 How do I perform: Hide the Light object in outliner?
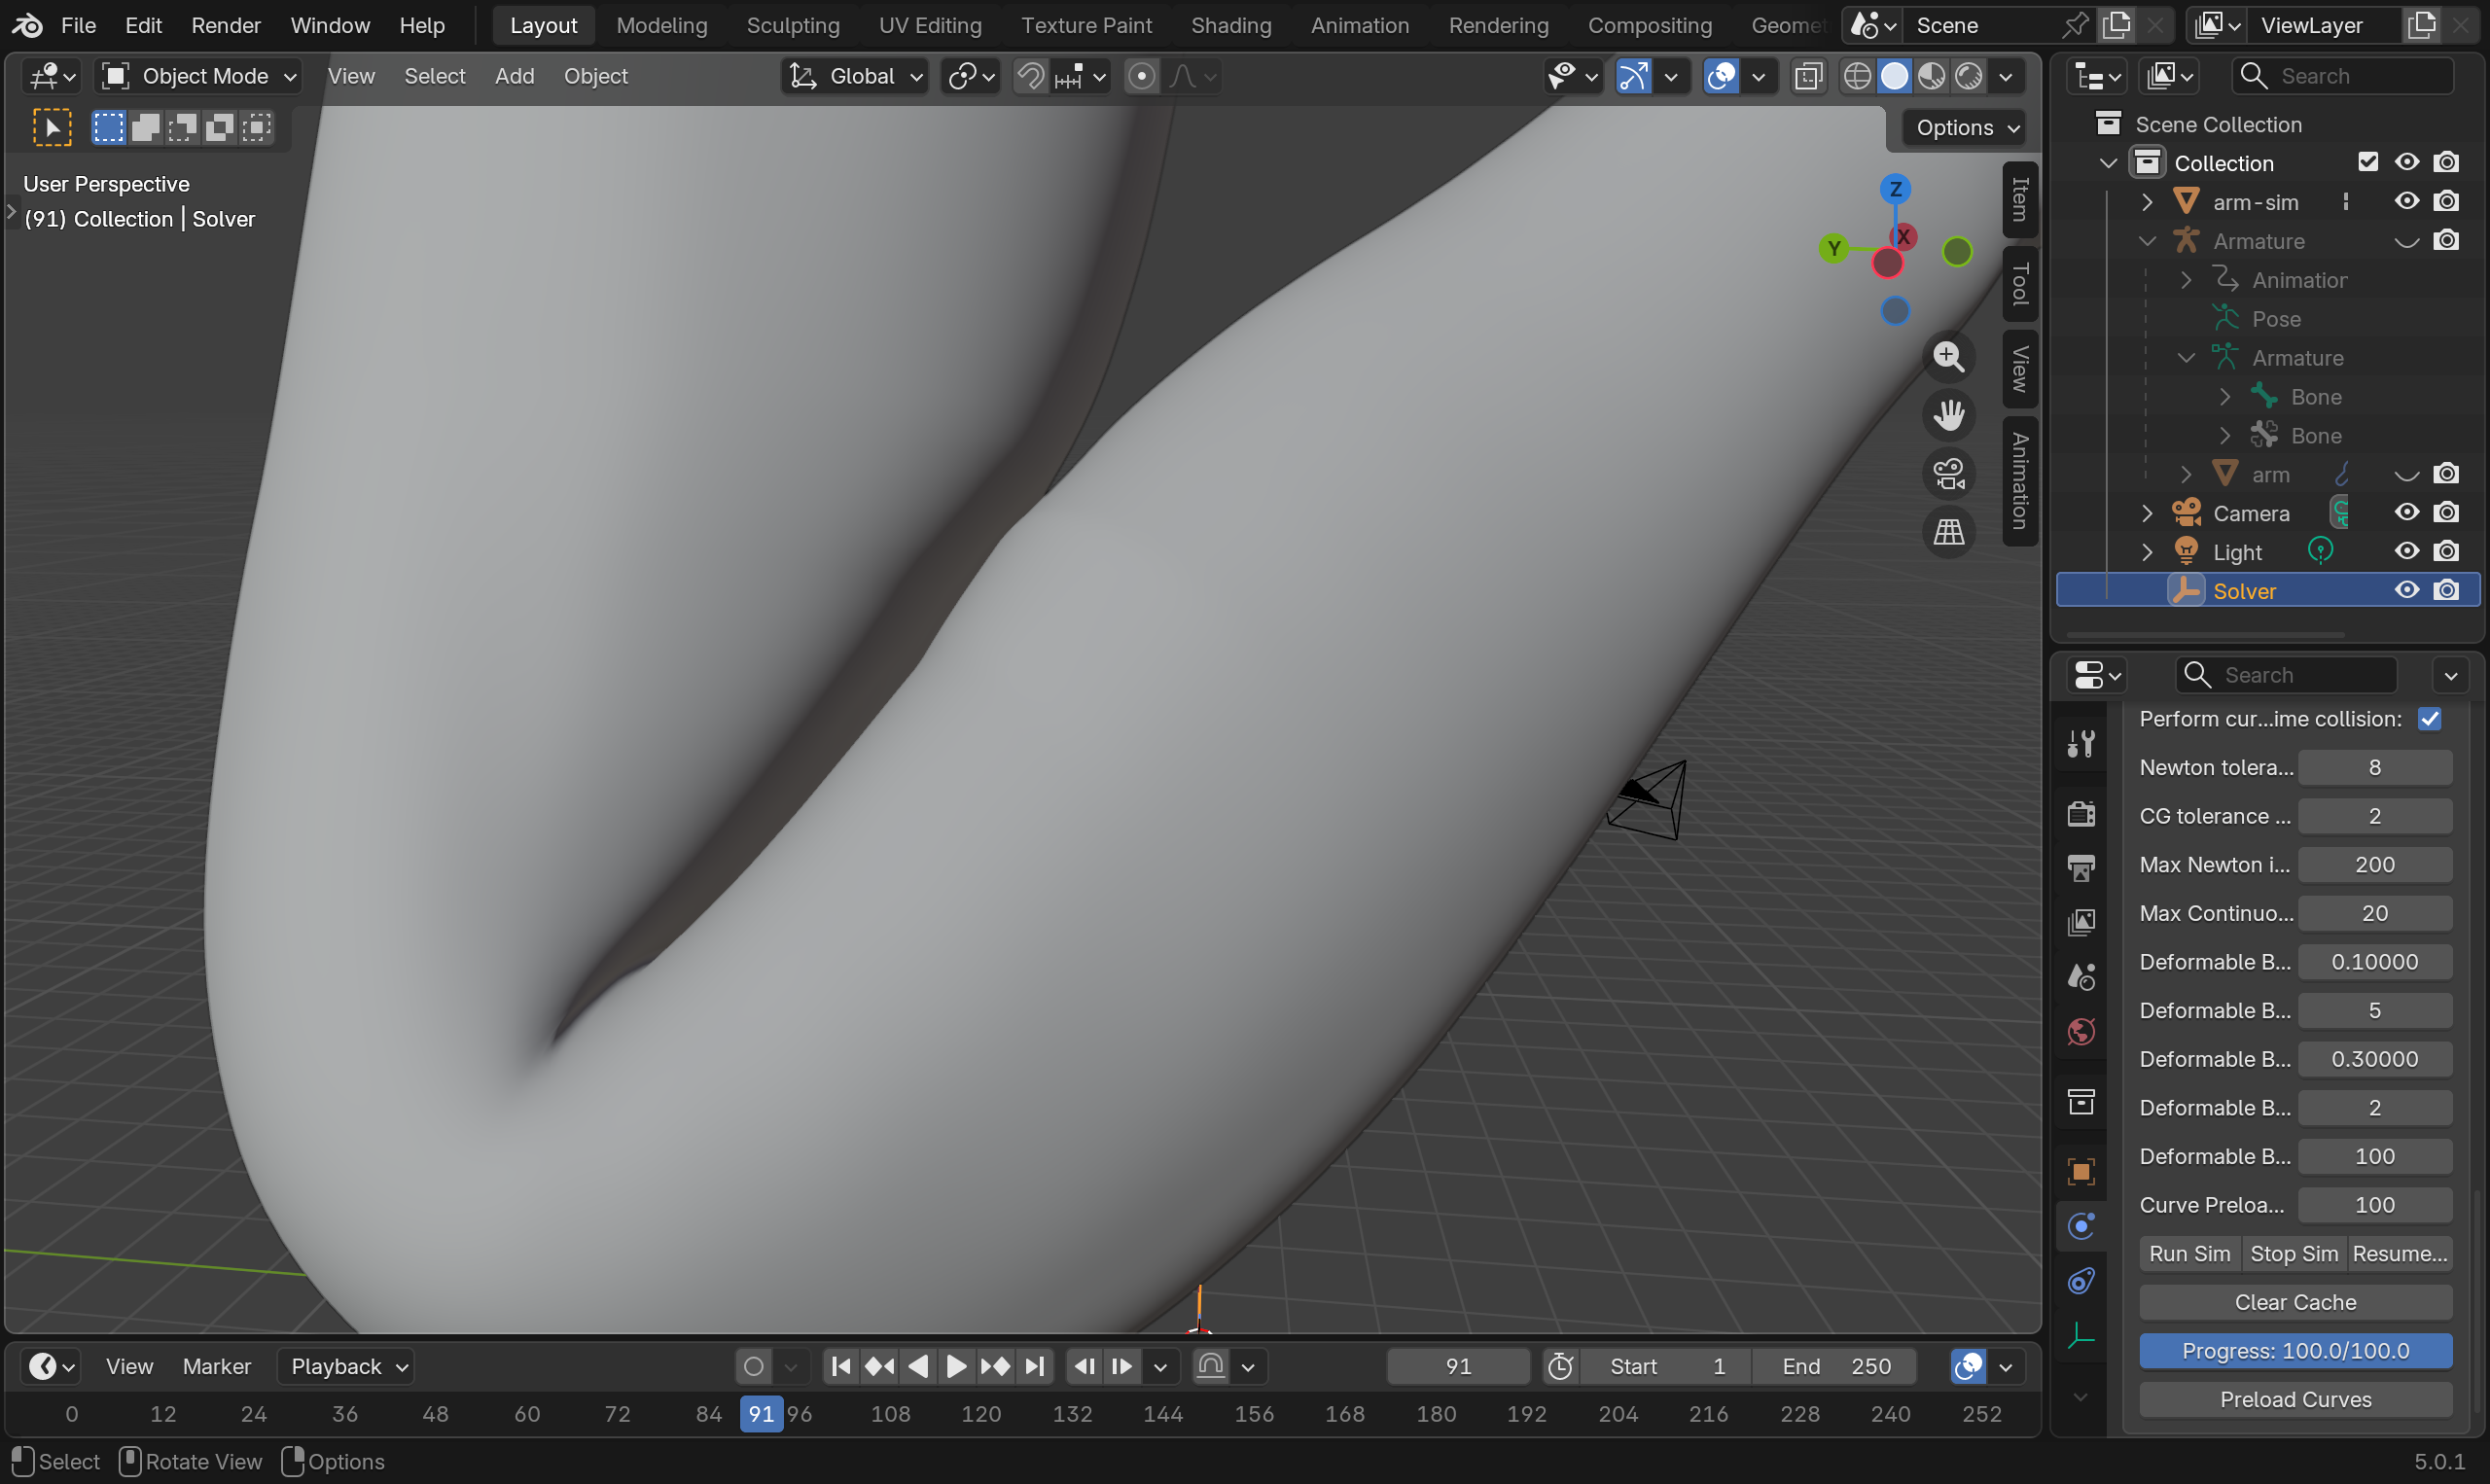(x=2406, y=552)
